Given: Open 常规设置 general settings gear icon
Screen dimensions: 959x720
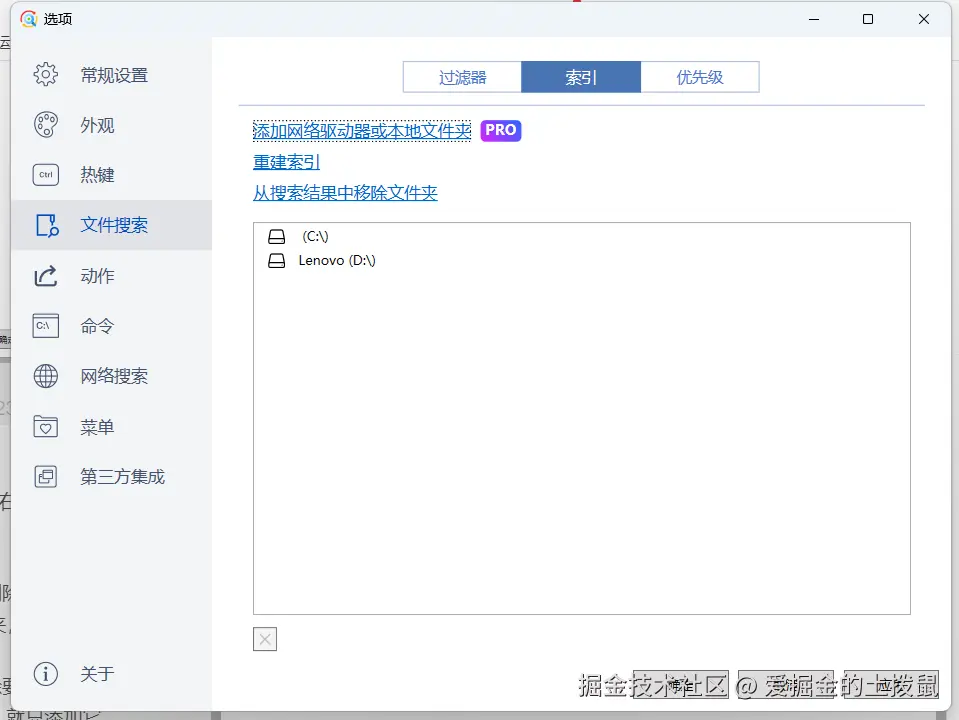Looking at the screenshot, I should [45, 75].
